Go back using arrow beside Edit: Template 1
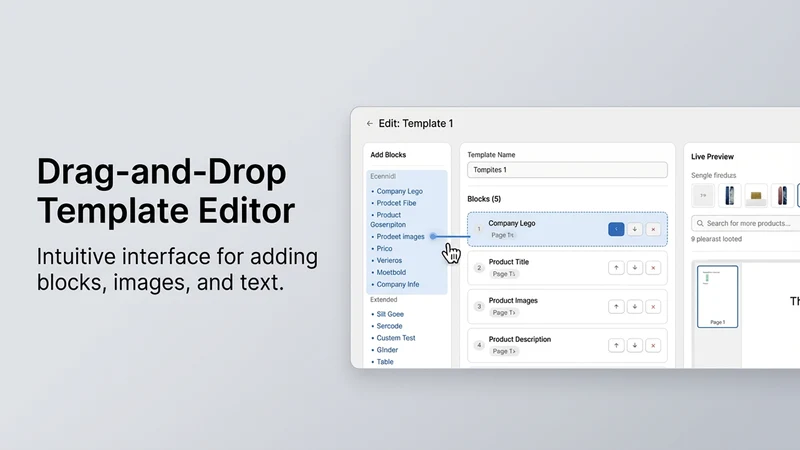The width and height of the screenshot is (800, 450). pos(369,123)
